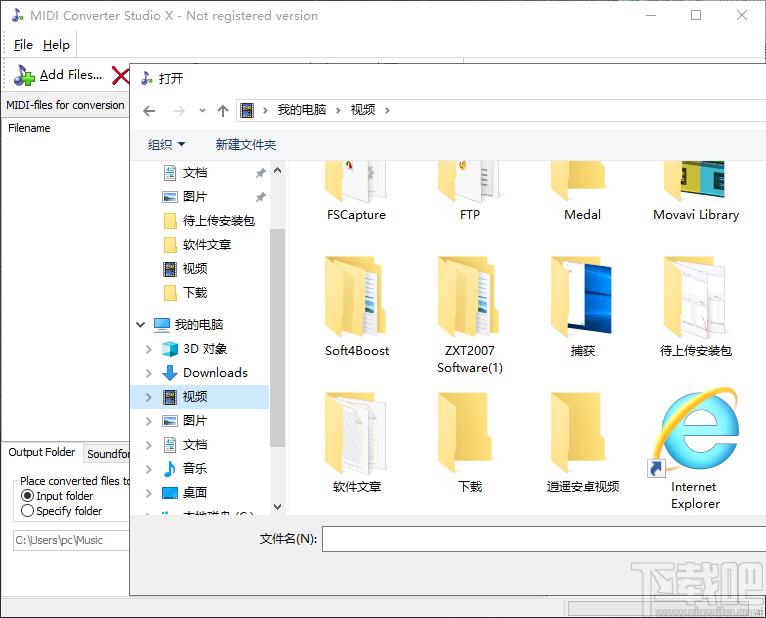
Task: Click the navigation pane scroll up arrow
Action: pyautogui.click(x=277, y=170)
